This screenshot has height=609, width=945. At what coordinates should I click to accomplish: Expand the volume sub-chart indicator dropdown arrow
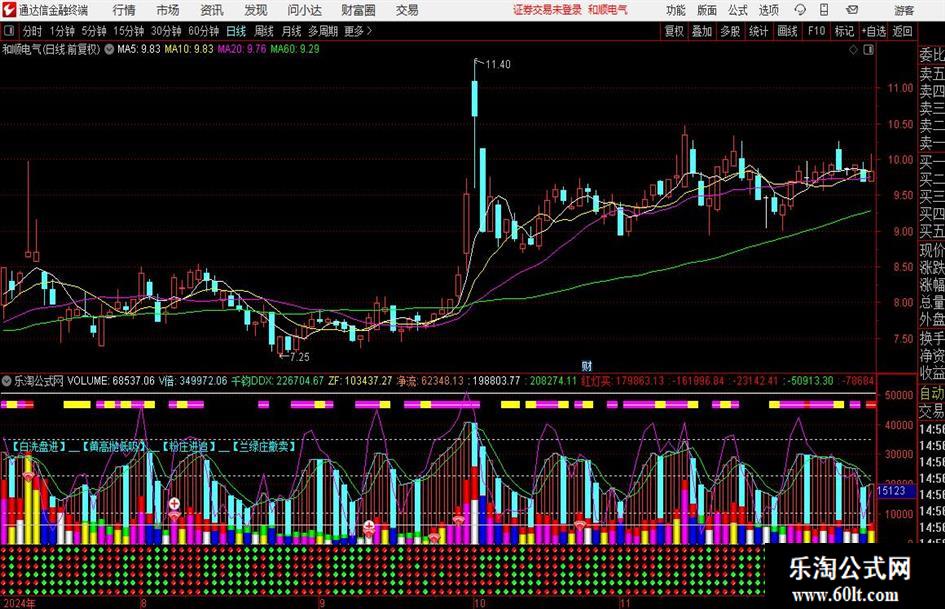tap(7, 381)
